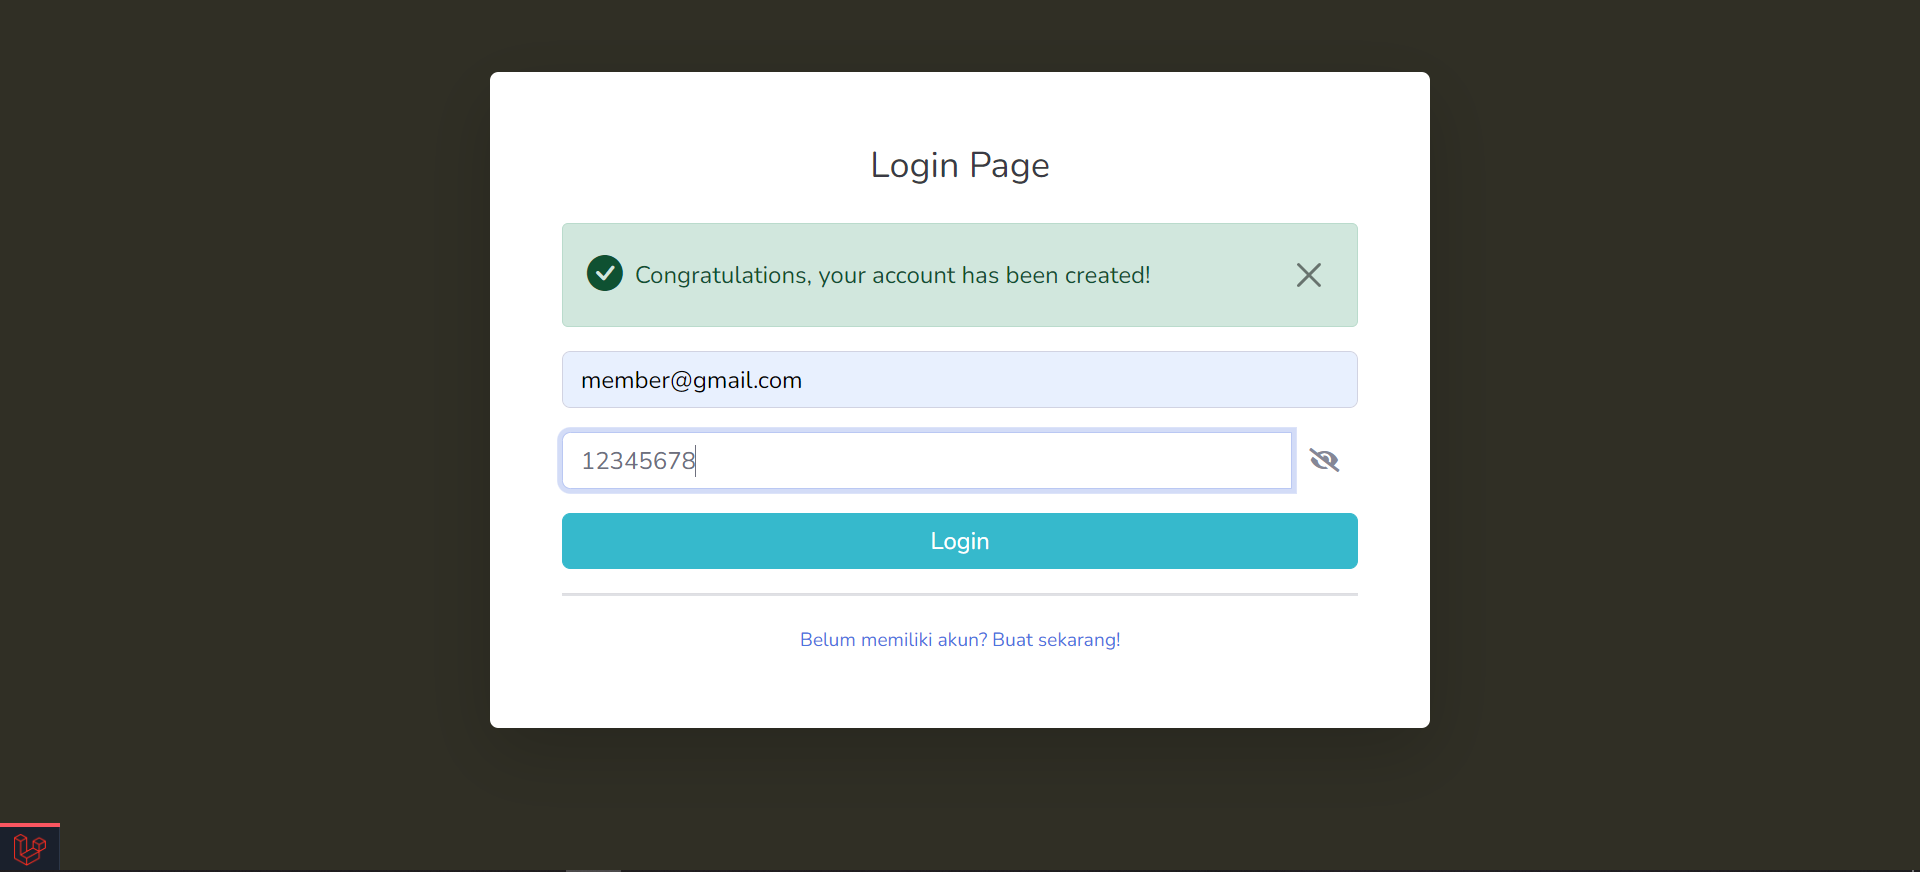Screen dimensions: 1920x872
Task: Click the "Buat sekarang!" text at the bottom
Action: click(1056, 640)
